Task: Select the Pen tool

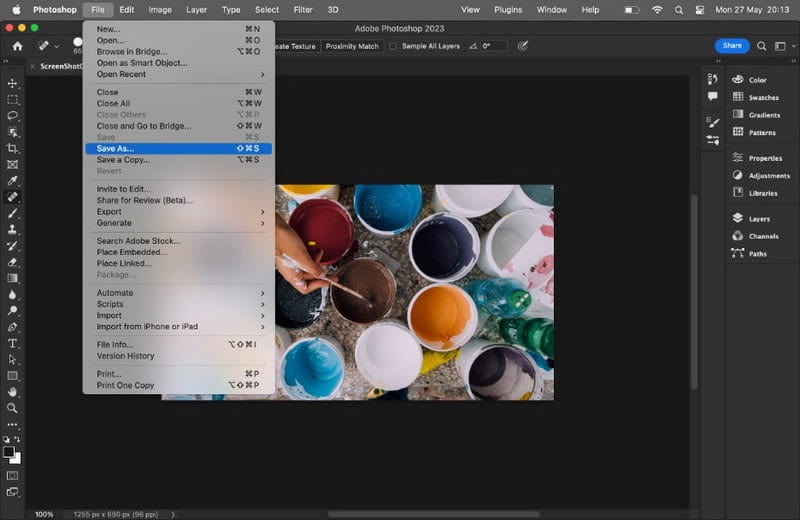Action: click(x=12, y=327)
